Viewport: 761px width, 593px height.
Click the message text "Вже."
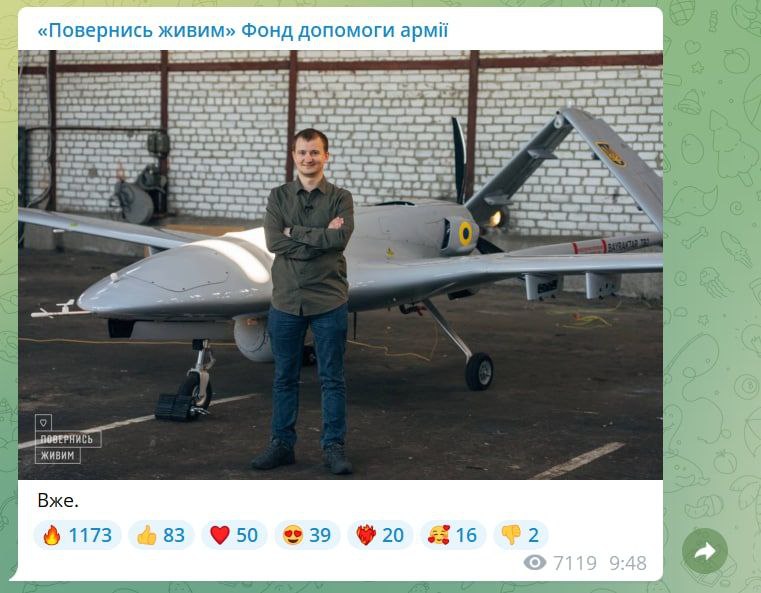click(58, 500)
